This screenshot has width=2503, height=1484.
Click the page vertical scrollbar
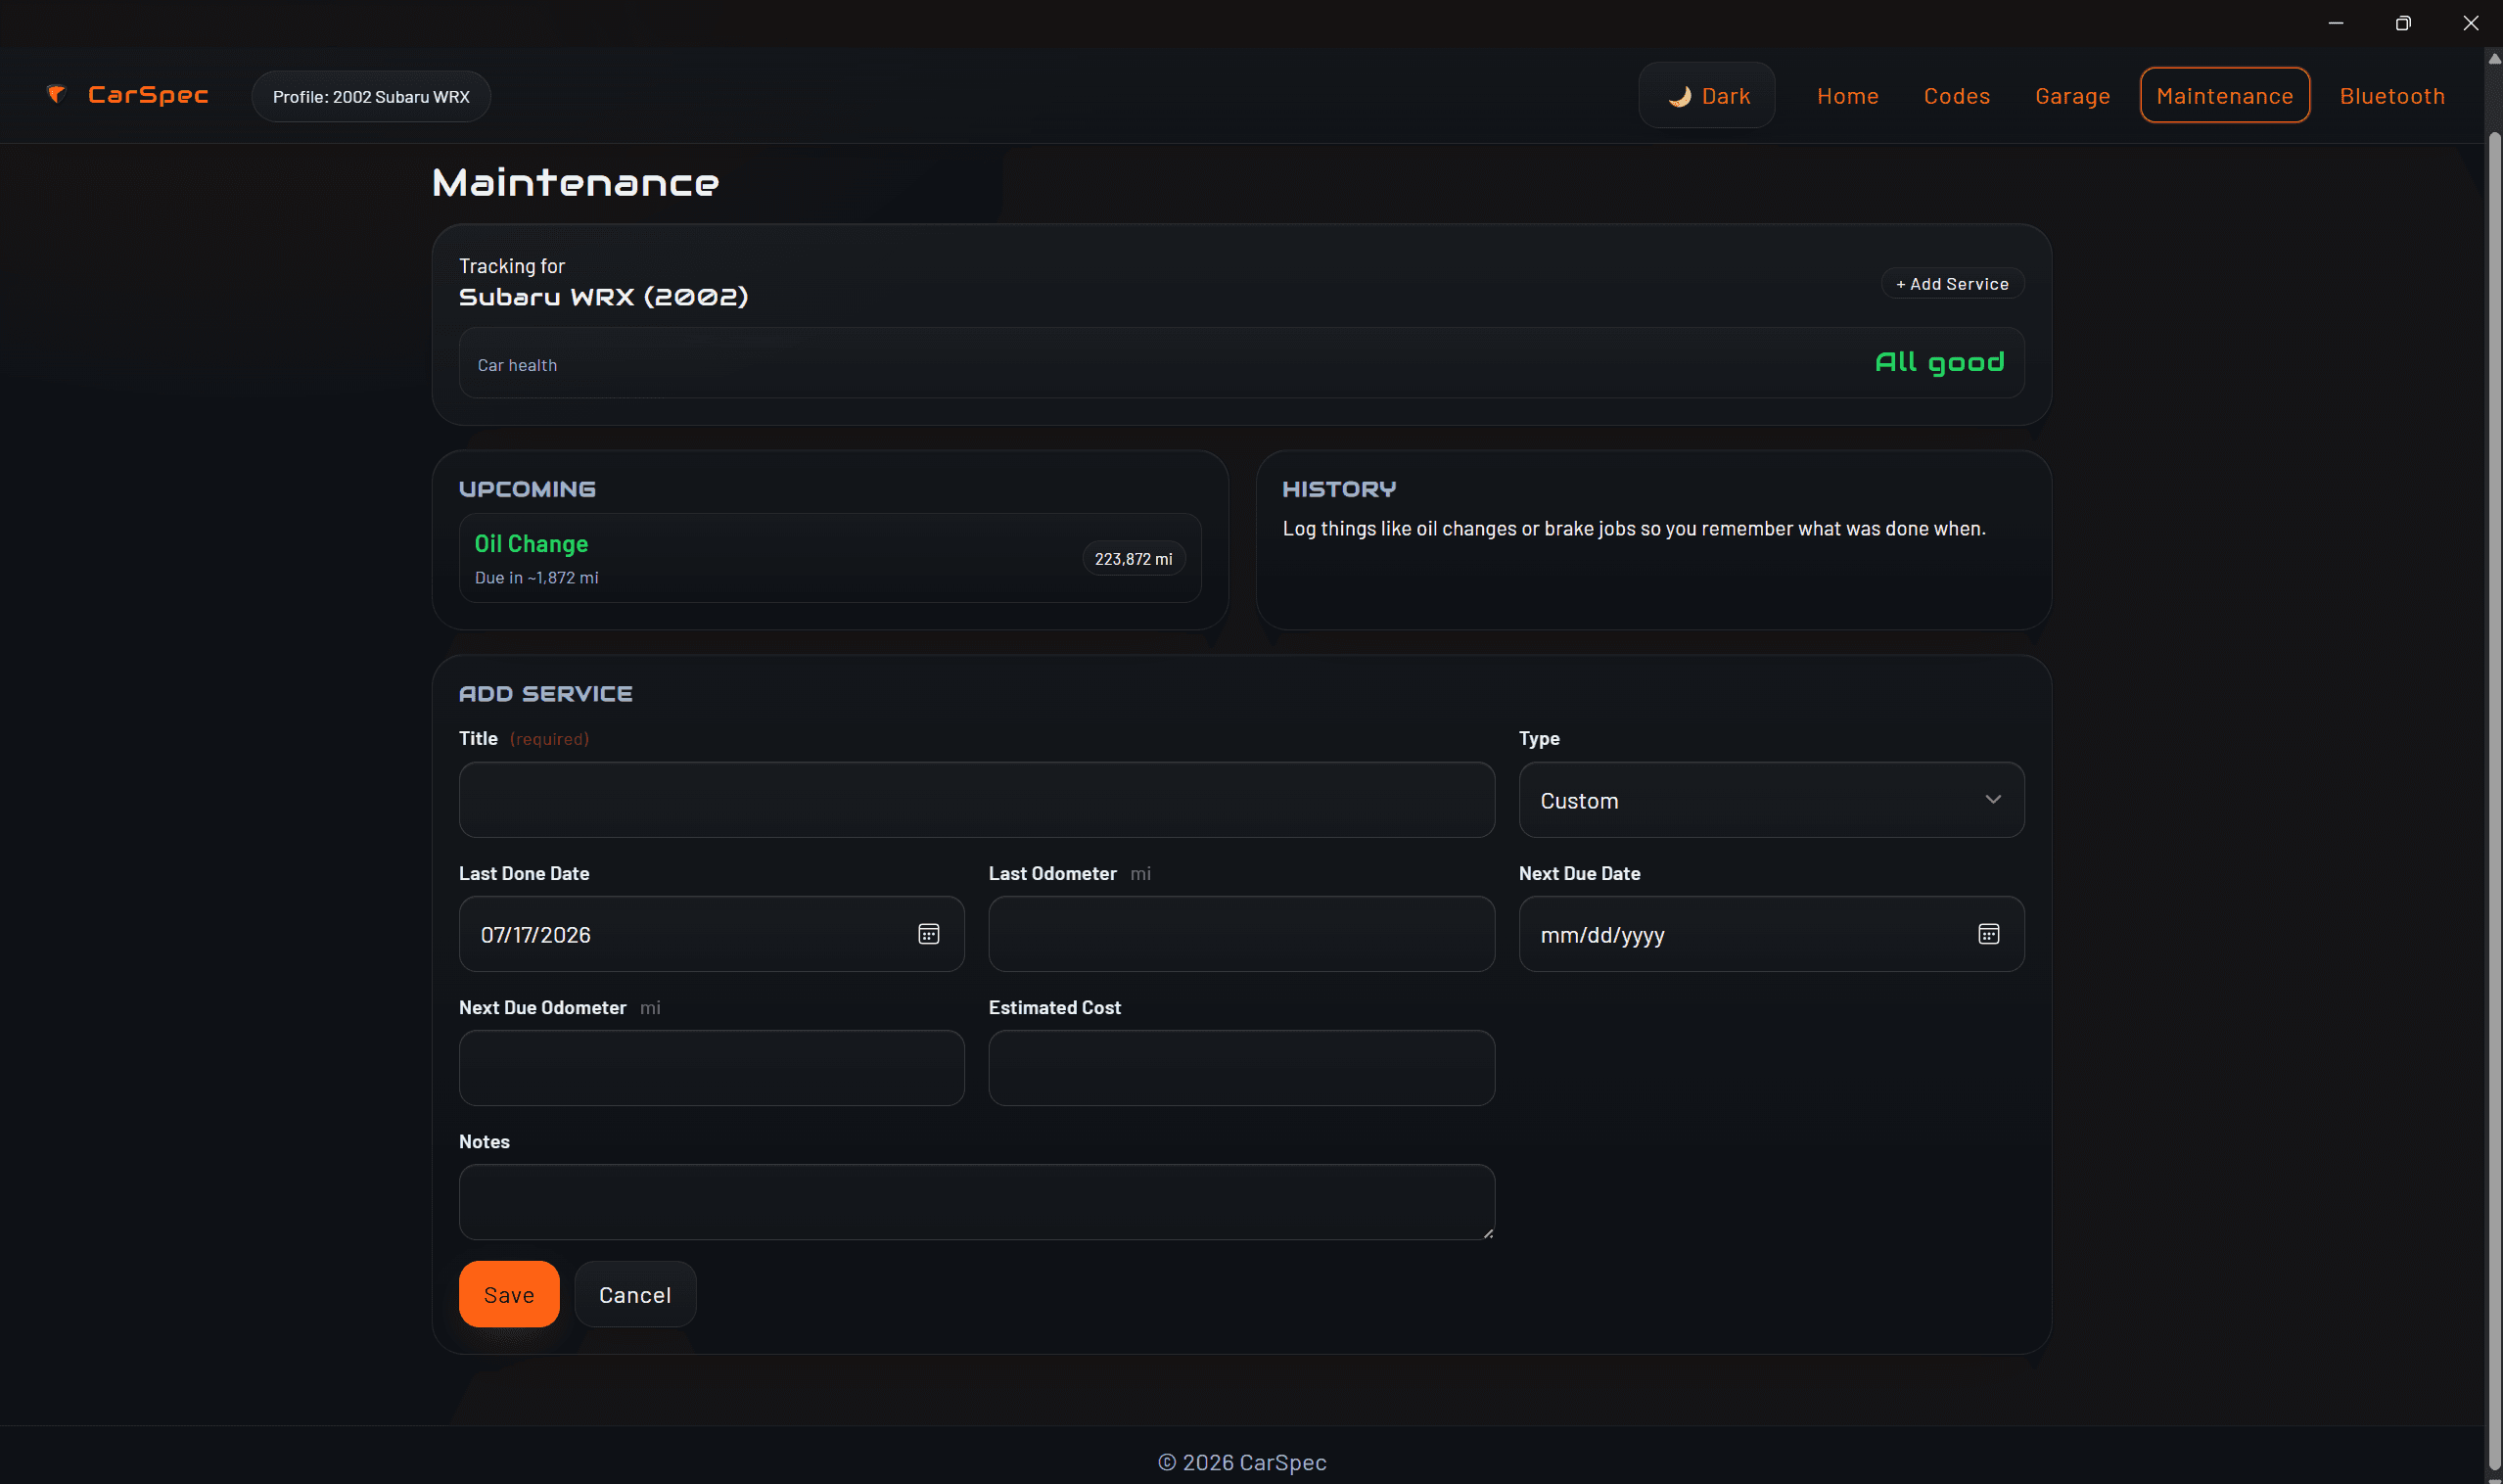point(2493,800)
